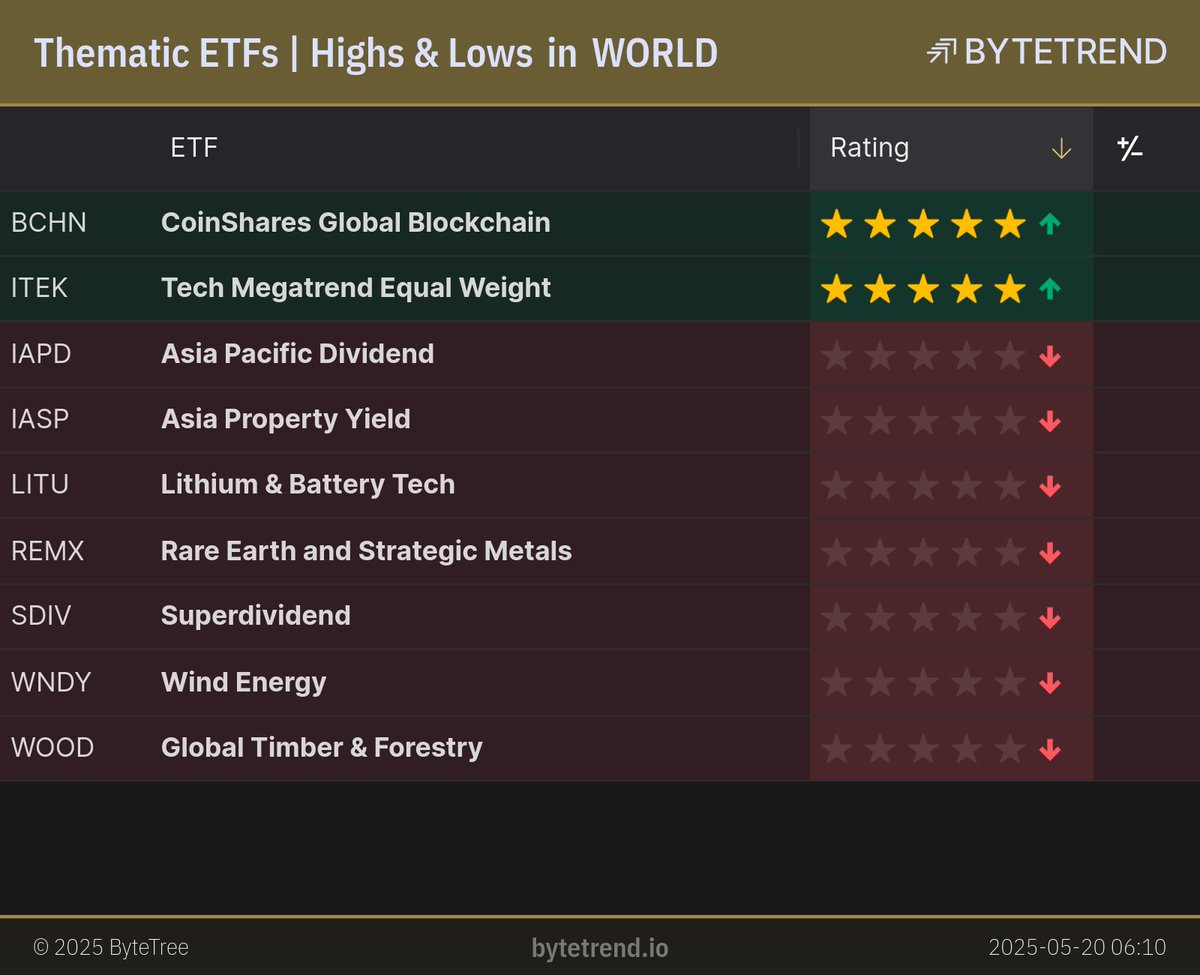Click the green up arrow for BCHN
The width and height of the screenshot is (1200, 975).
(x=1049, y=224)
